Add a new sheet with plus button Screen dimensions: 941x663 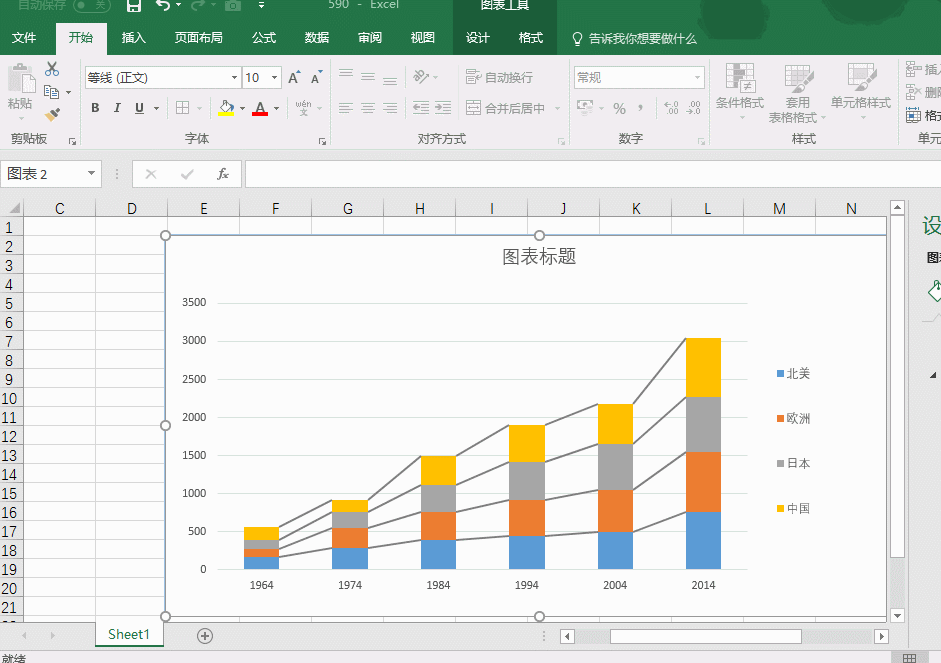coord(205,636)
